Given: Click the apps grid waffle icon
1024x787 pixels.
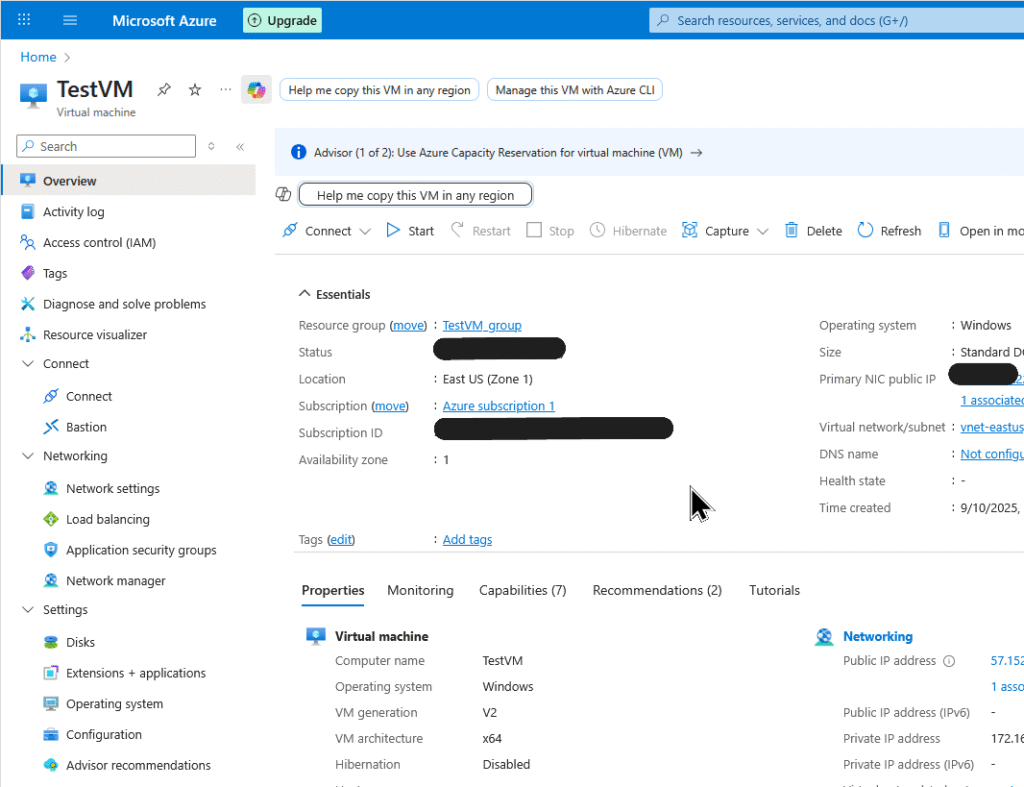Looking at the screenshot, I should (x=25, y=20).
